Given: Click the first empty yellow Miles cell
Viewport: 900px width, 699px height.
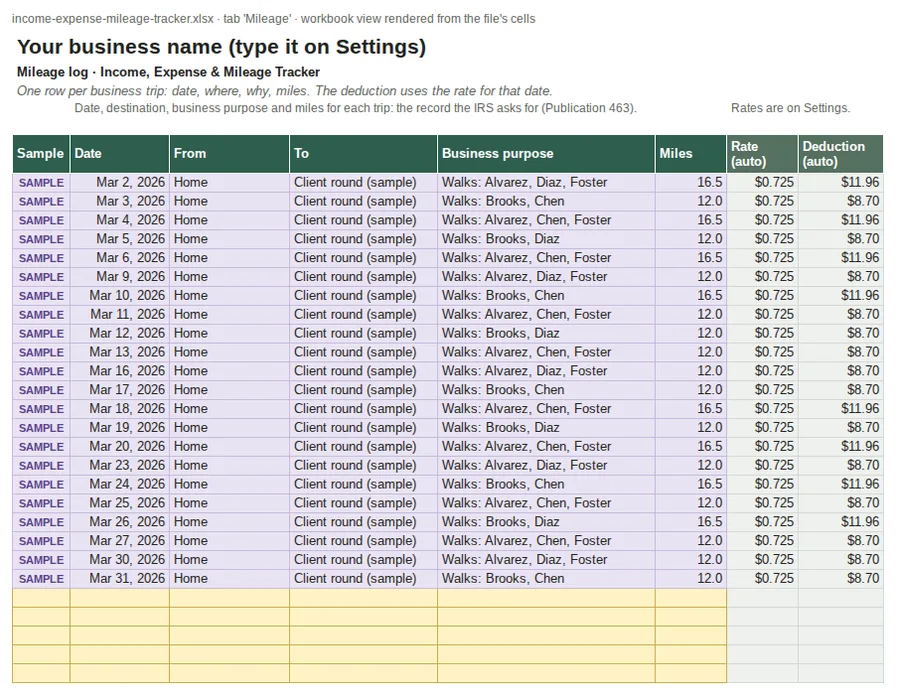Looking at the screenshot, I should point(690,598).
